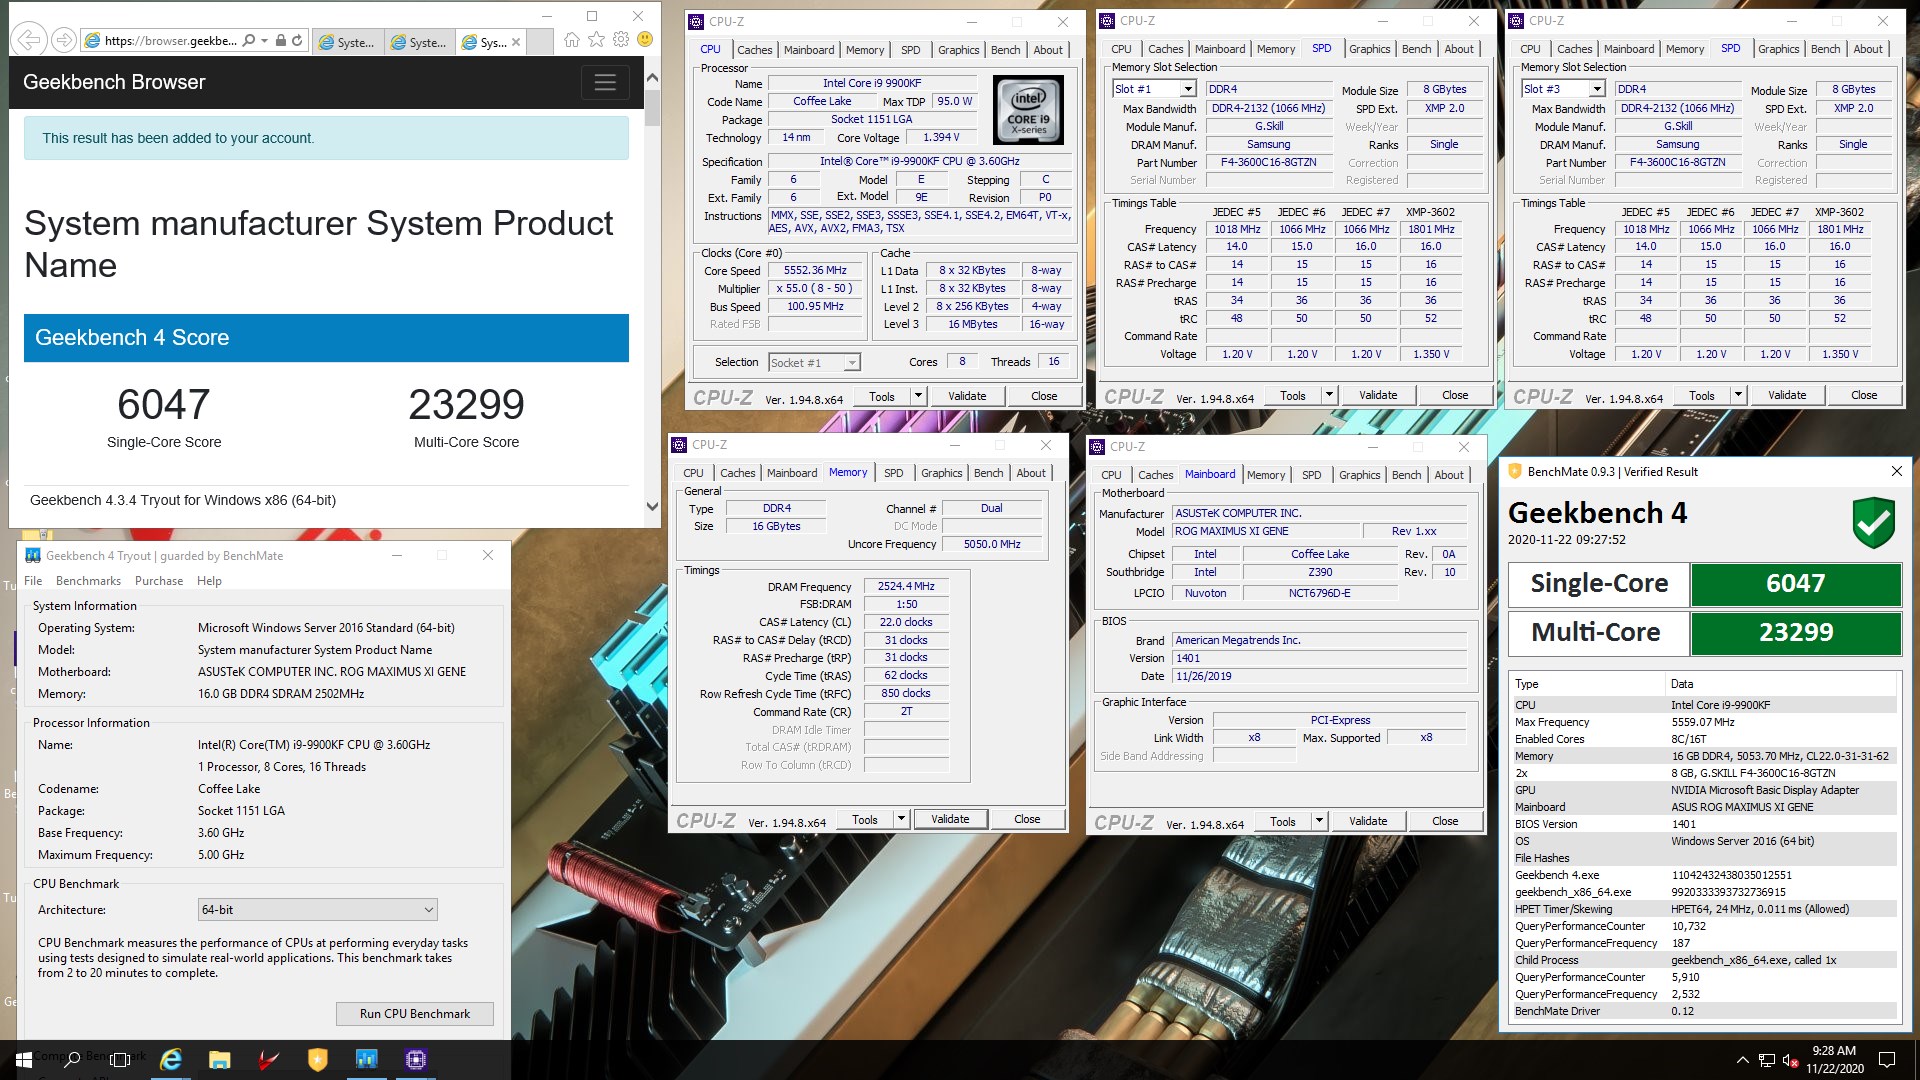The width and height of the screenshot is (1920, 1080).
Task: Go back in Internet Explorer
Action: click(x=29, y=40)
